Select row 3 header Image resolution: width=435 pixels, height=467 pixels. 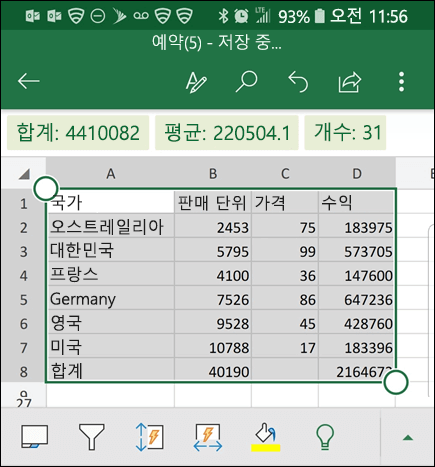(23, 252)
